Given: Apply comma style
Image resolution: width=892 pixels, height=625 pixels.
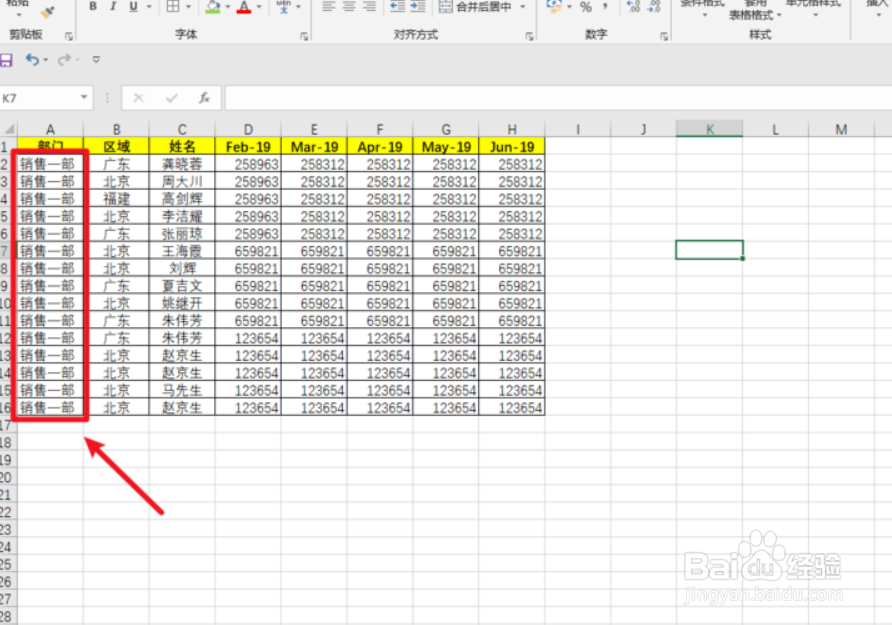Looking at the screenshot, I should tap(605, 6).
